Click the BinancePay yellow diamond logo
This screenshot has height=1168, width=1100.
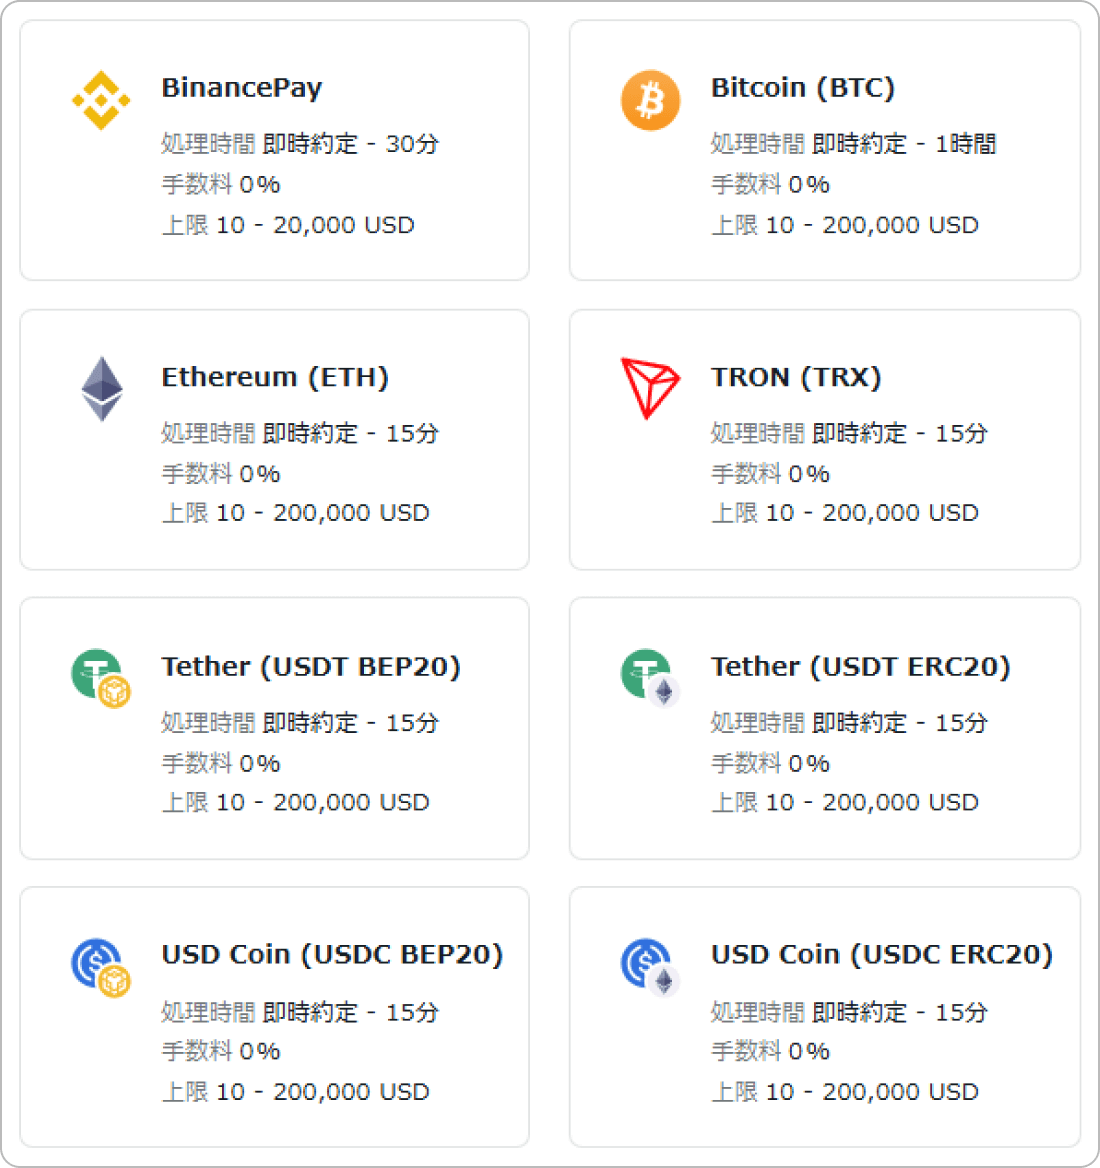coord(101,100)
